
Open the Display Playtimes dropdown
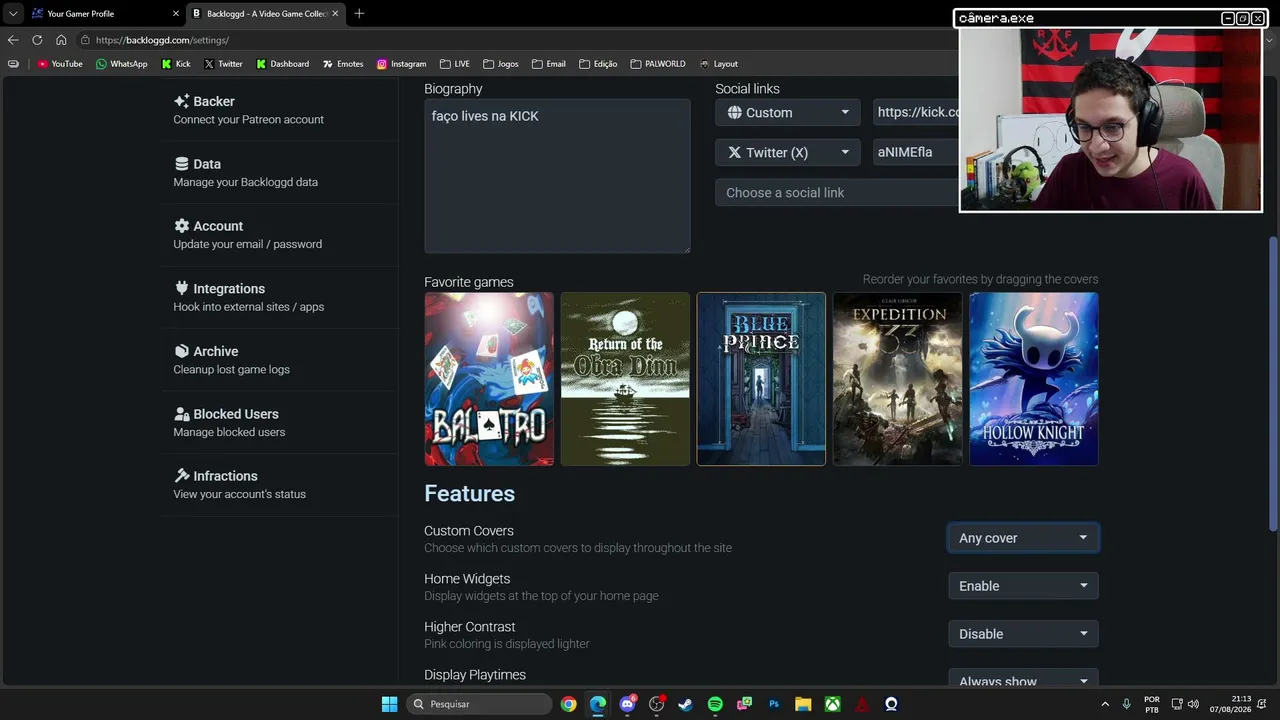[1023, 678]
